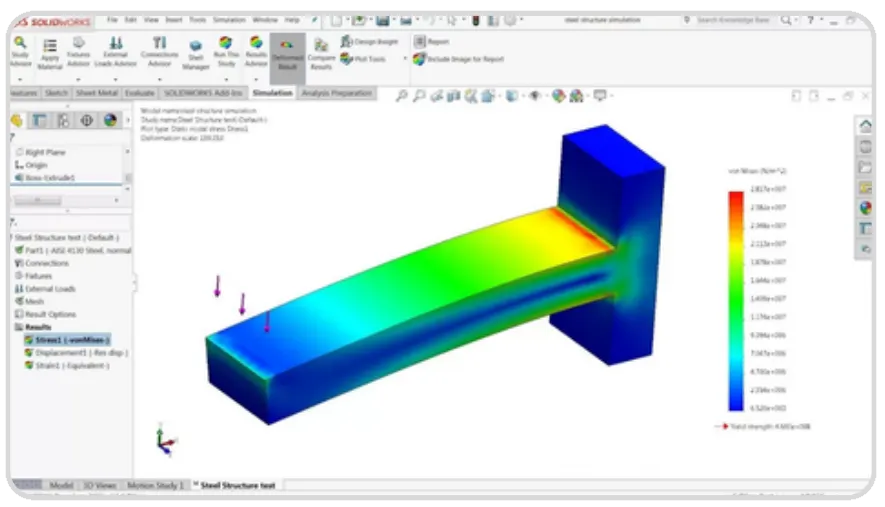
Task: Expand the Run This Study dropdown arrow
Action: [226, 80]
